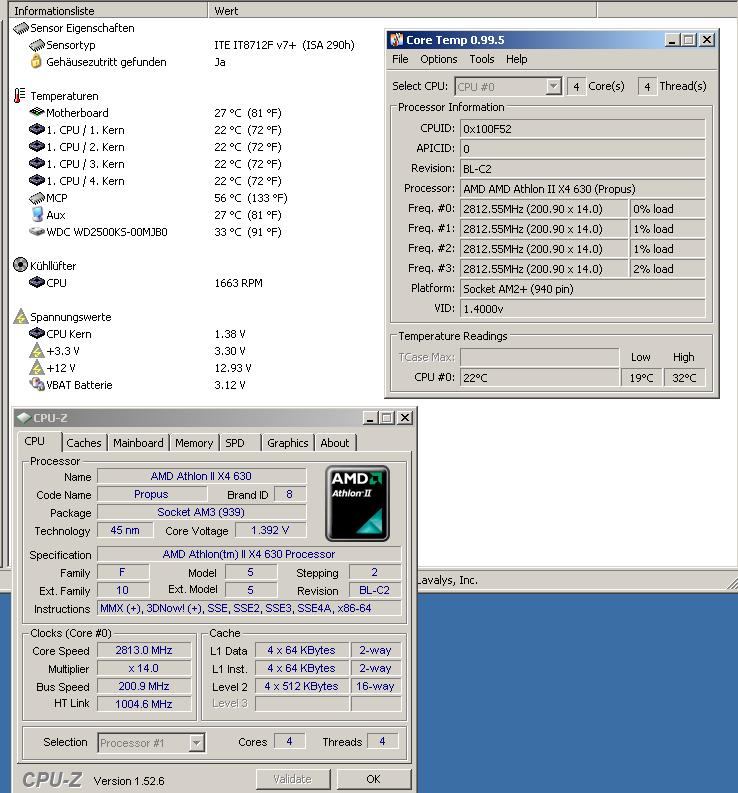Click the Processor field AMD Athlon II X4 630 (Propus)
This screenshot has height=793, width=738.
pos(582,189)
